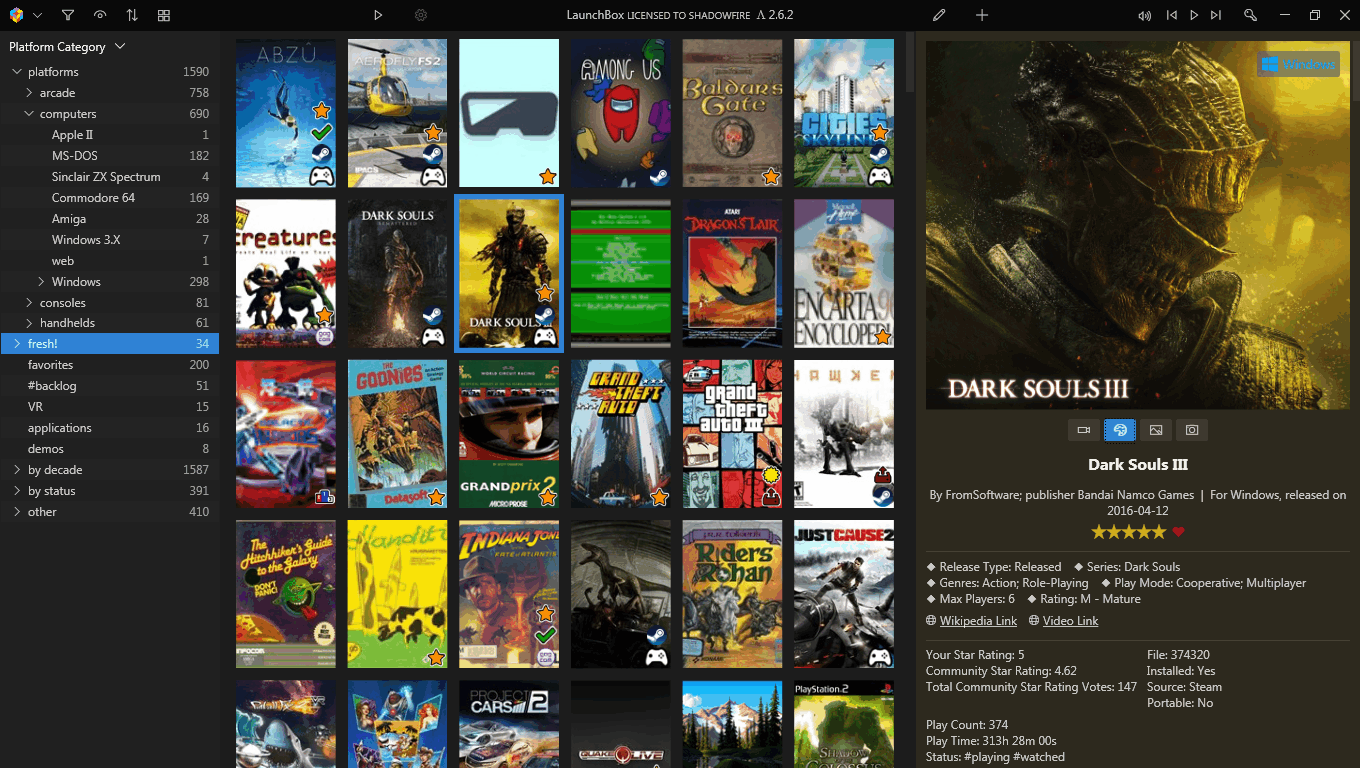The width and height of the screenshot is (1360, 768).
Task: Open the Video Link
Action: point(1070,621)
